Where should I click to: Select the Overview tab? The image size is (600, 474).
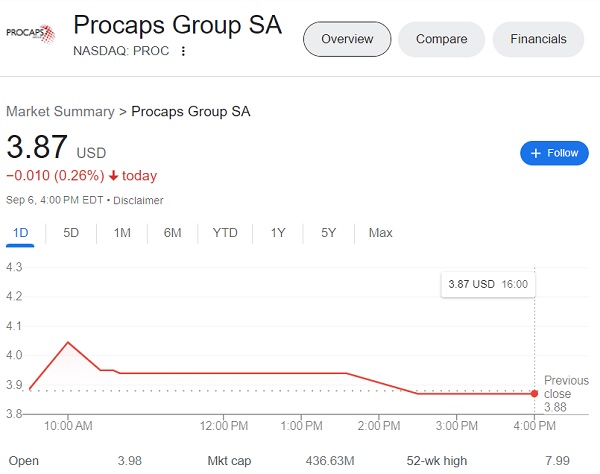tap(347, 39)
